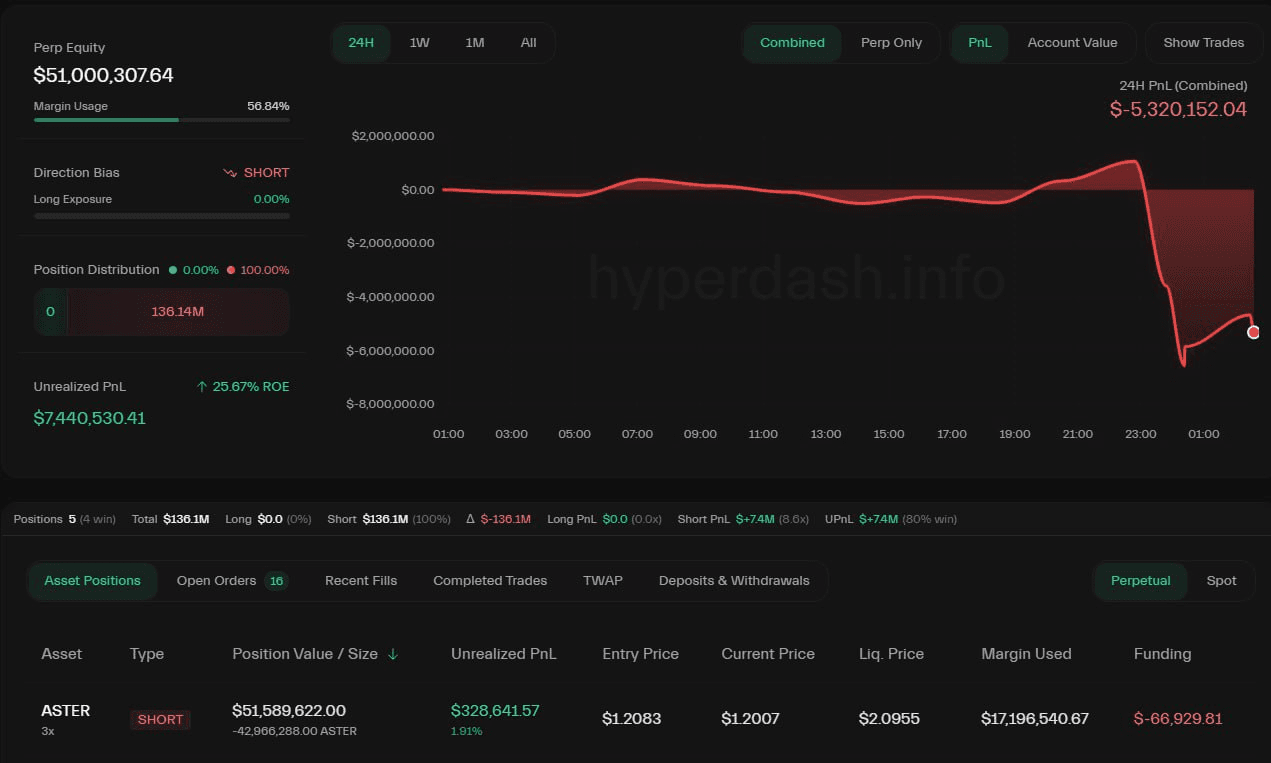Click the red endpoint dot on PnL chart
The height and width of the screenshot is (763, 1271).
coord(1254,332)
